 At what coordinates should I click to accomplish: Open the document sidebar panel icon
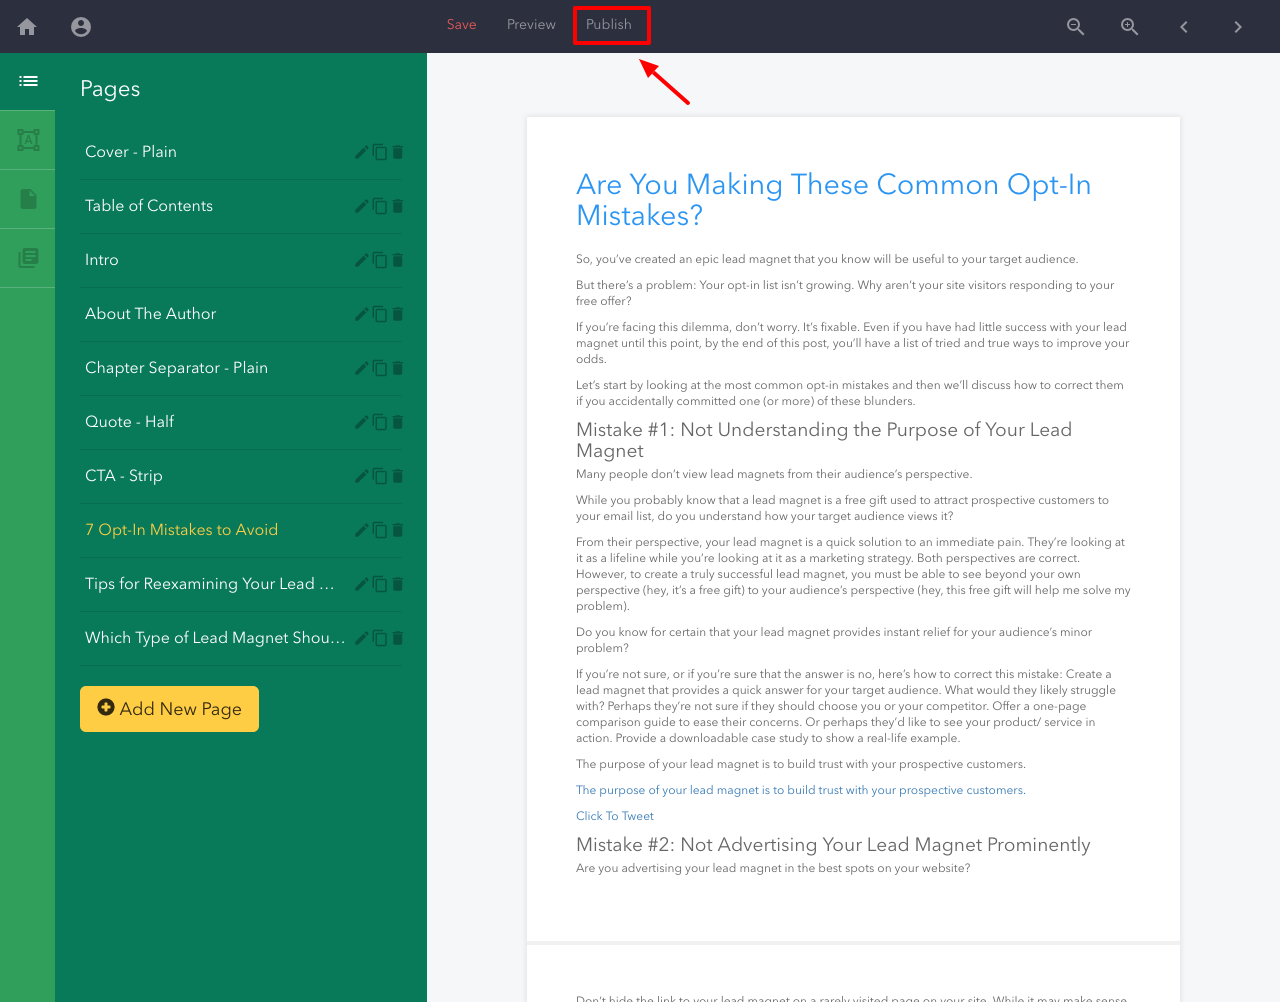pyautogui.click(x=28, y=199)
